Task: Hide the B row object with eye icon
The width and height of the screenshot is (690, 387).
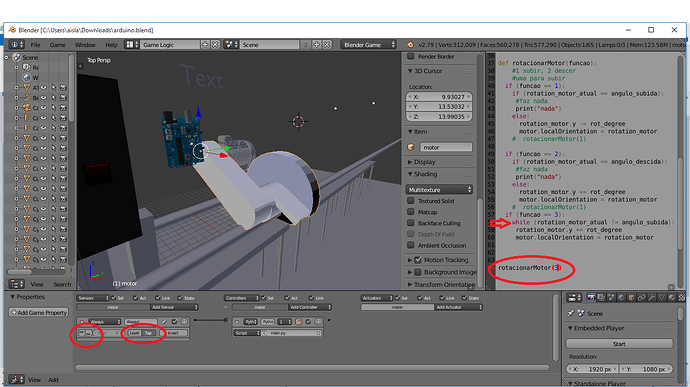Action: 44,98
